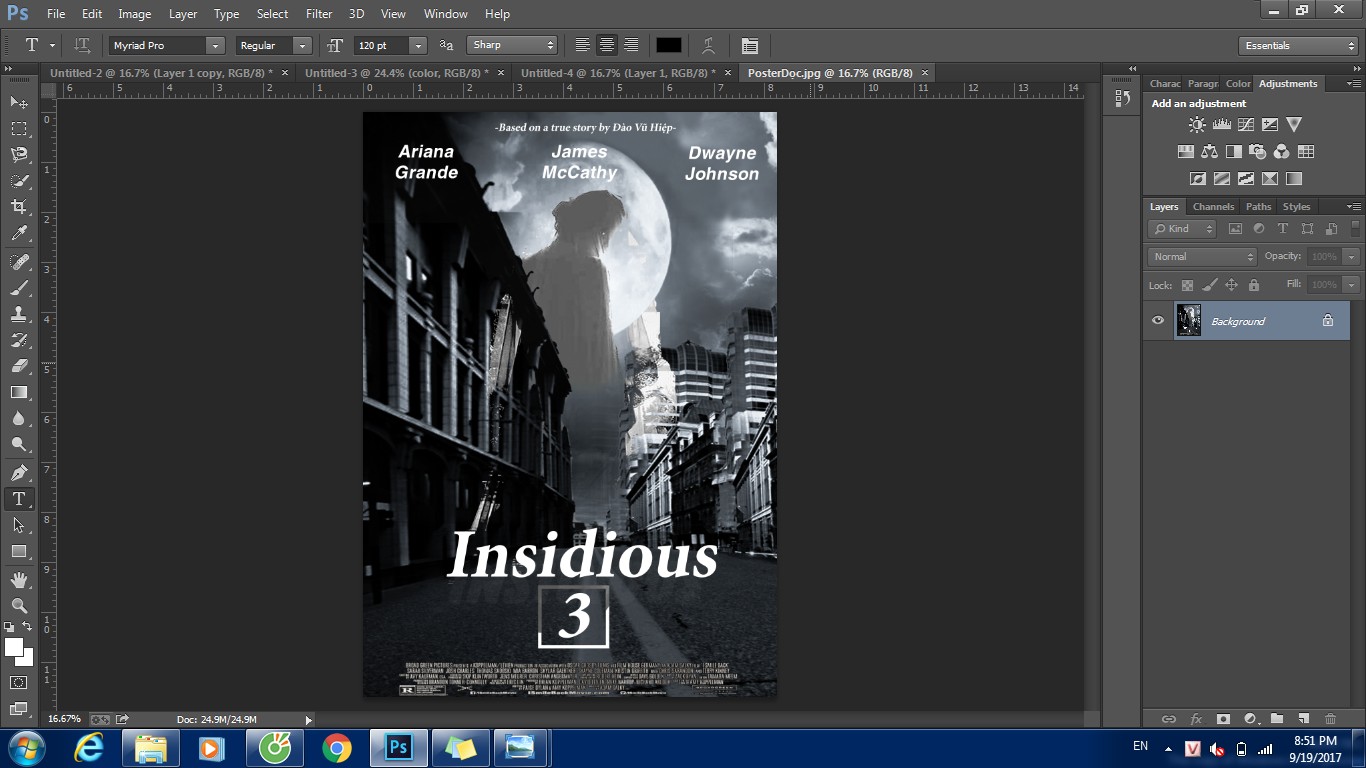Image resolution: width=1366 pixels, height=768 pixels.
Task: Select the Hand tool
Action: pos(19,579)
